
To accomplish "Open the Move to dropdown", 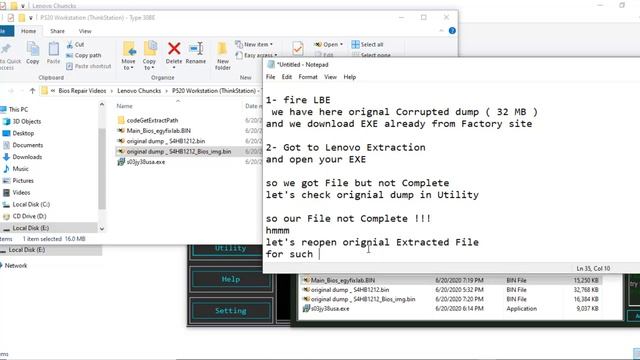I will (129, 56).
